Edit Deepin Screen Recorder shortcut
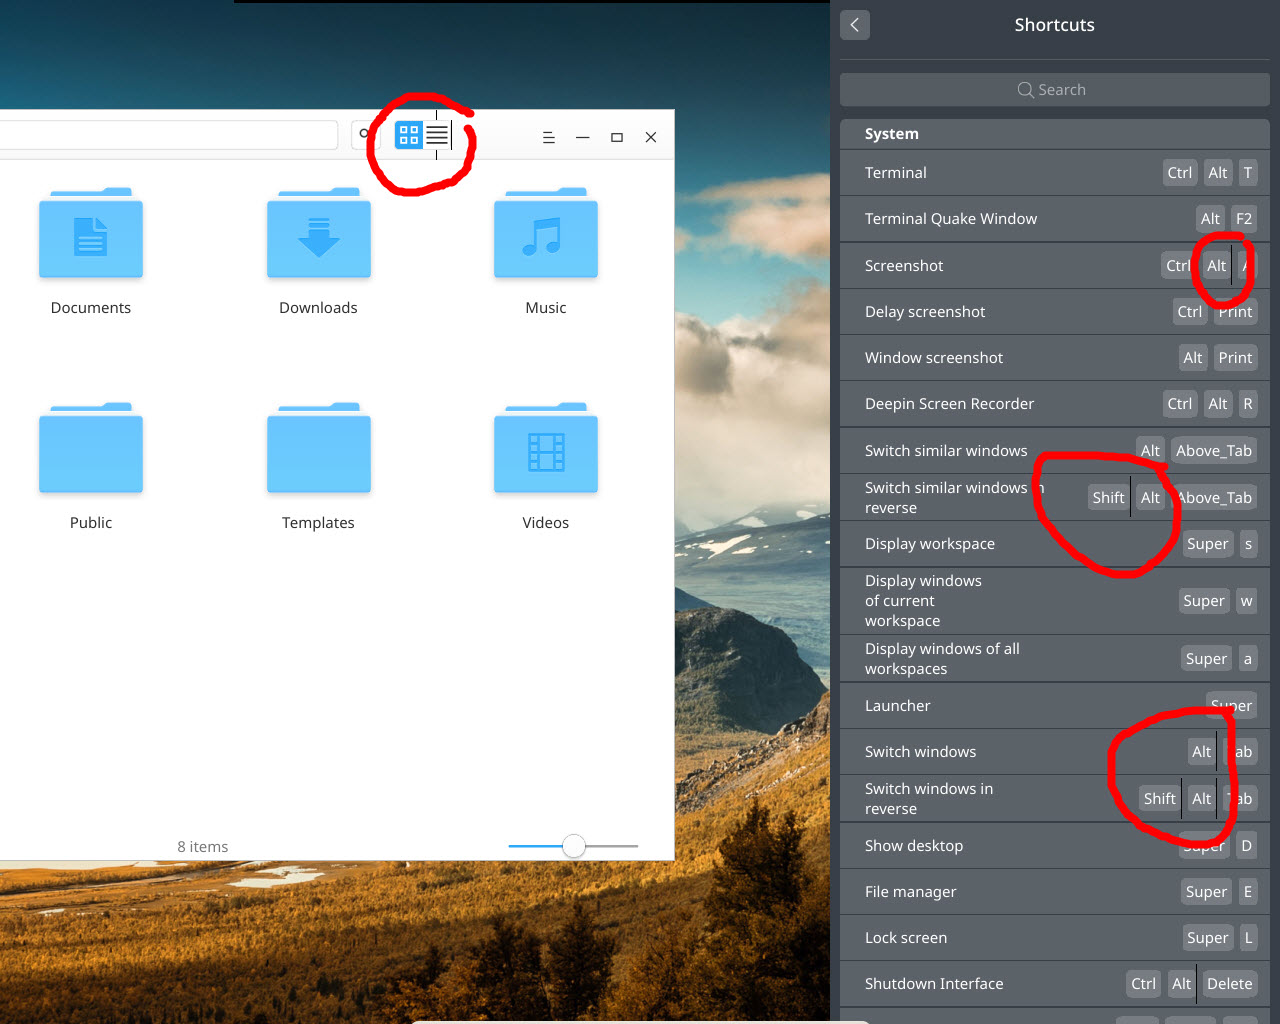This screenshot has height=1024, width=1280. [1055, 404]
